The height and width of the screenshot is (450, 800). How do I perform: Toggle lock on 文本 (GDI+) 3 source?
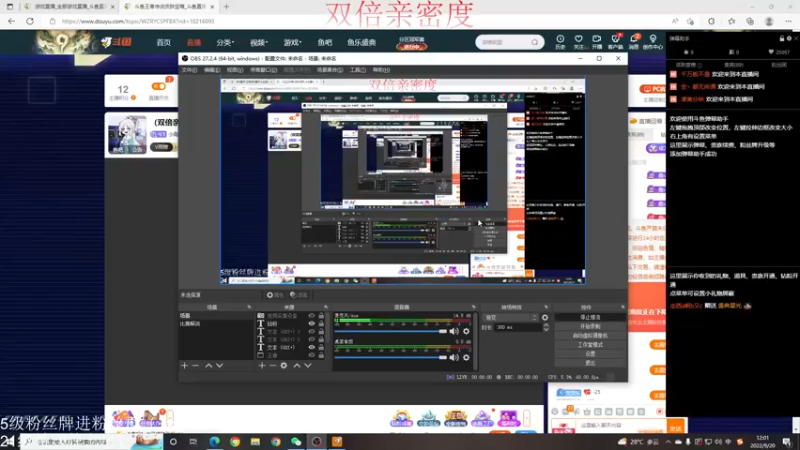click(321, 332)
